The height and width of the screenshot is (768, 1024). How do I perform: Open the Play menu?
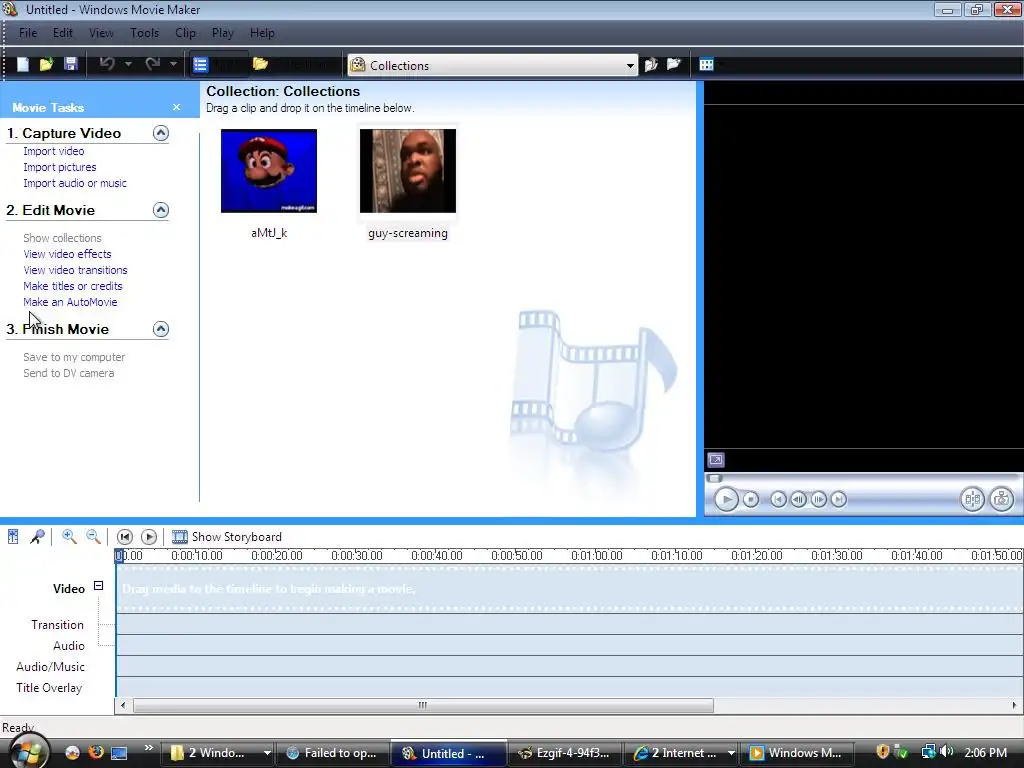tap(223, 33)
